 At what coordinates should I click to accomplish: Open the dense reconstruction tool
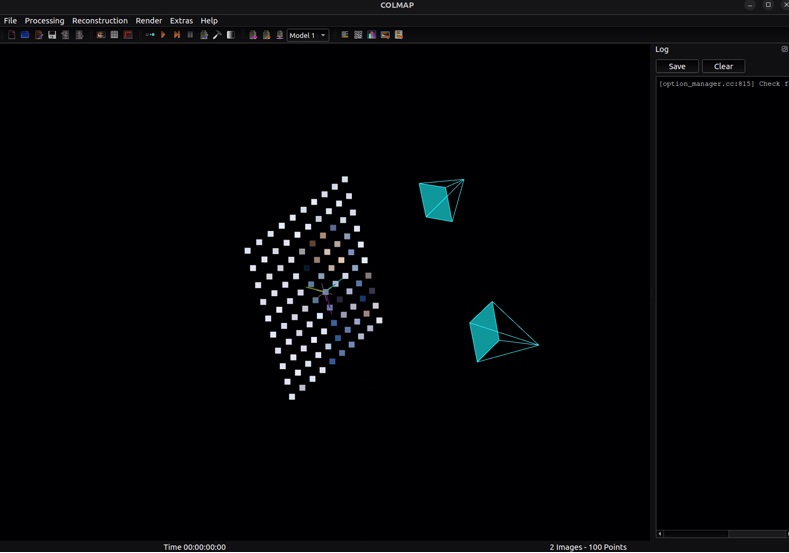[230, 35]
